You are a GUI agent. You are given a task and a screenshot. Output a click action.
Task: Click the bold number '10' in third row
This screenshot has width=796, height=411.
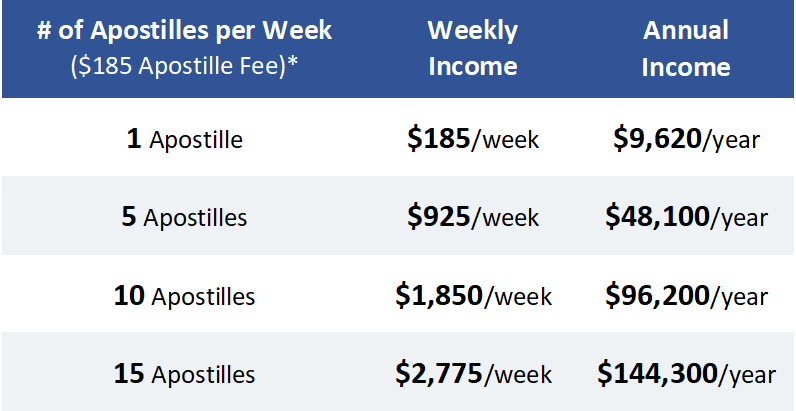[x=129, y=296]
